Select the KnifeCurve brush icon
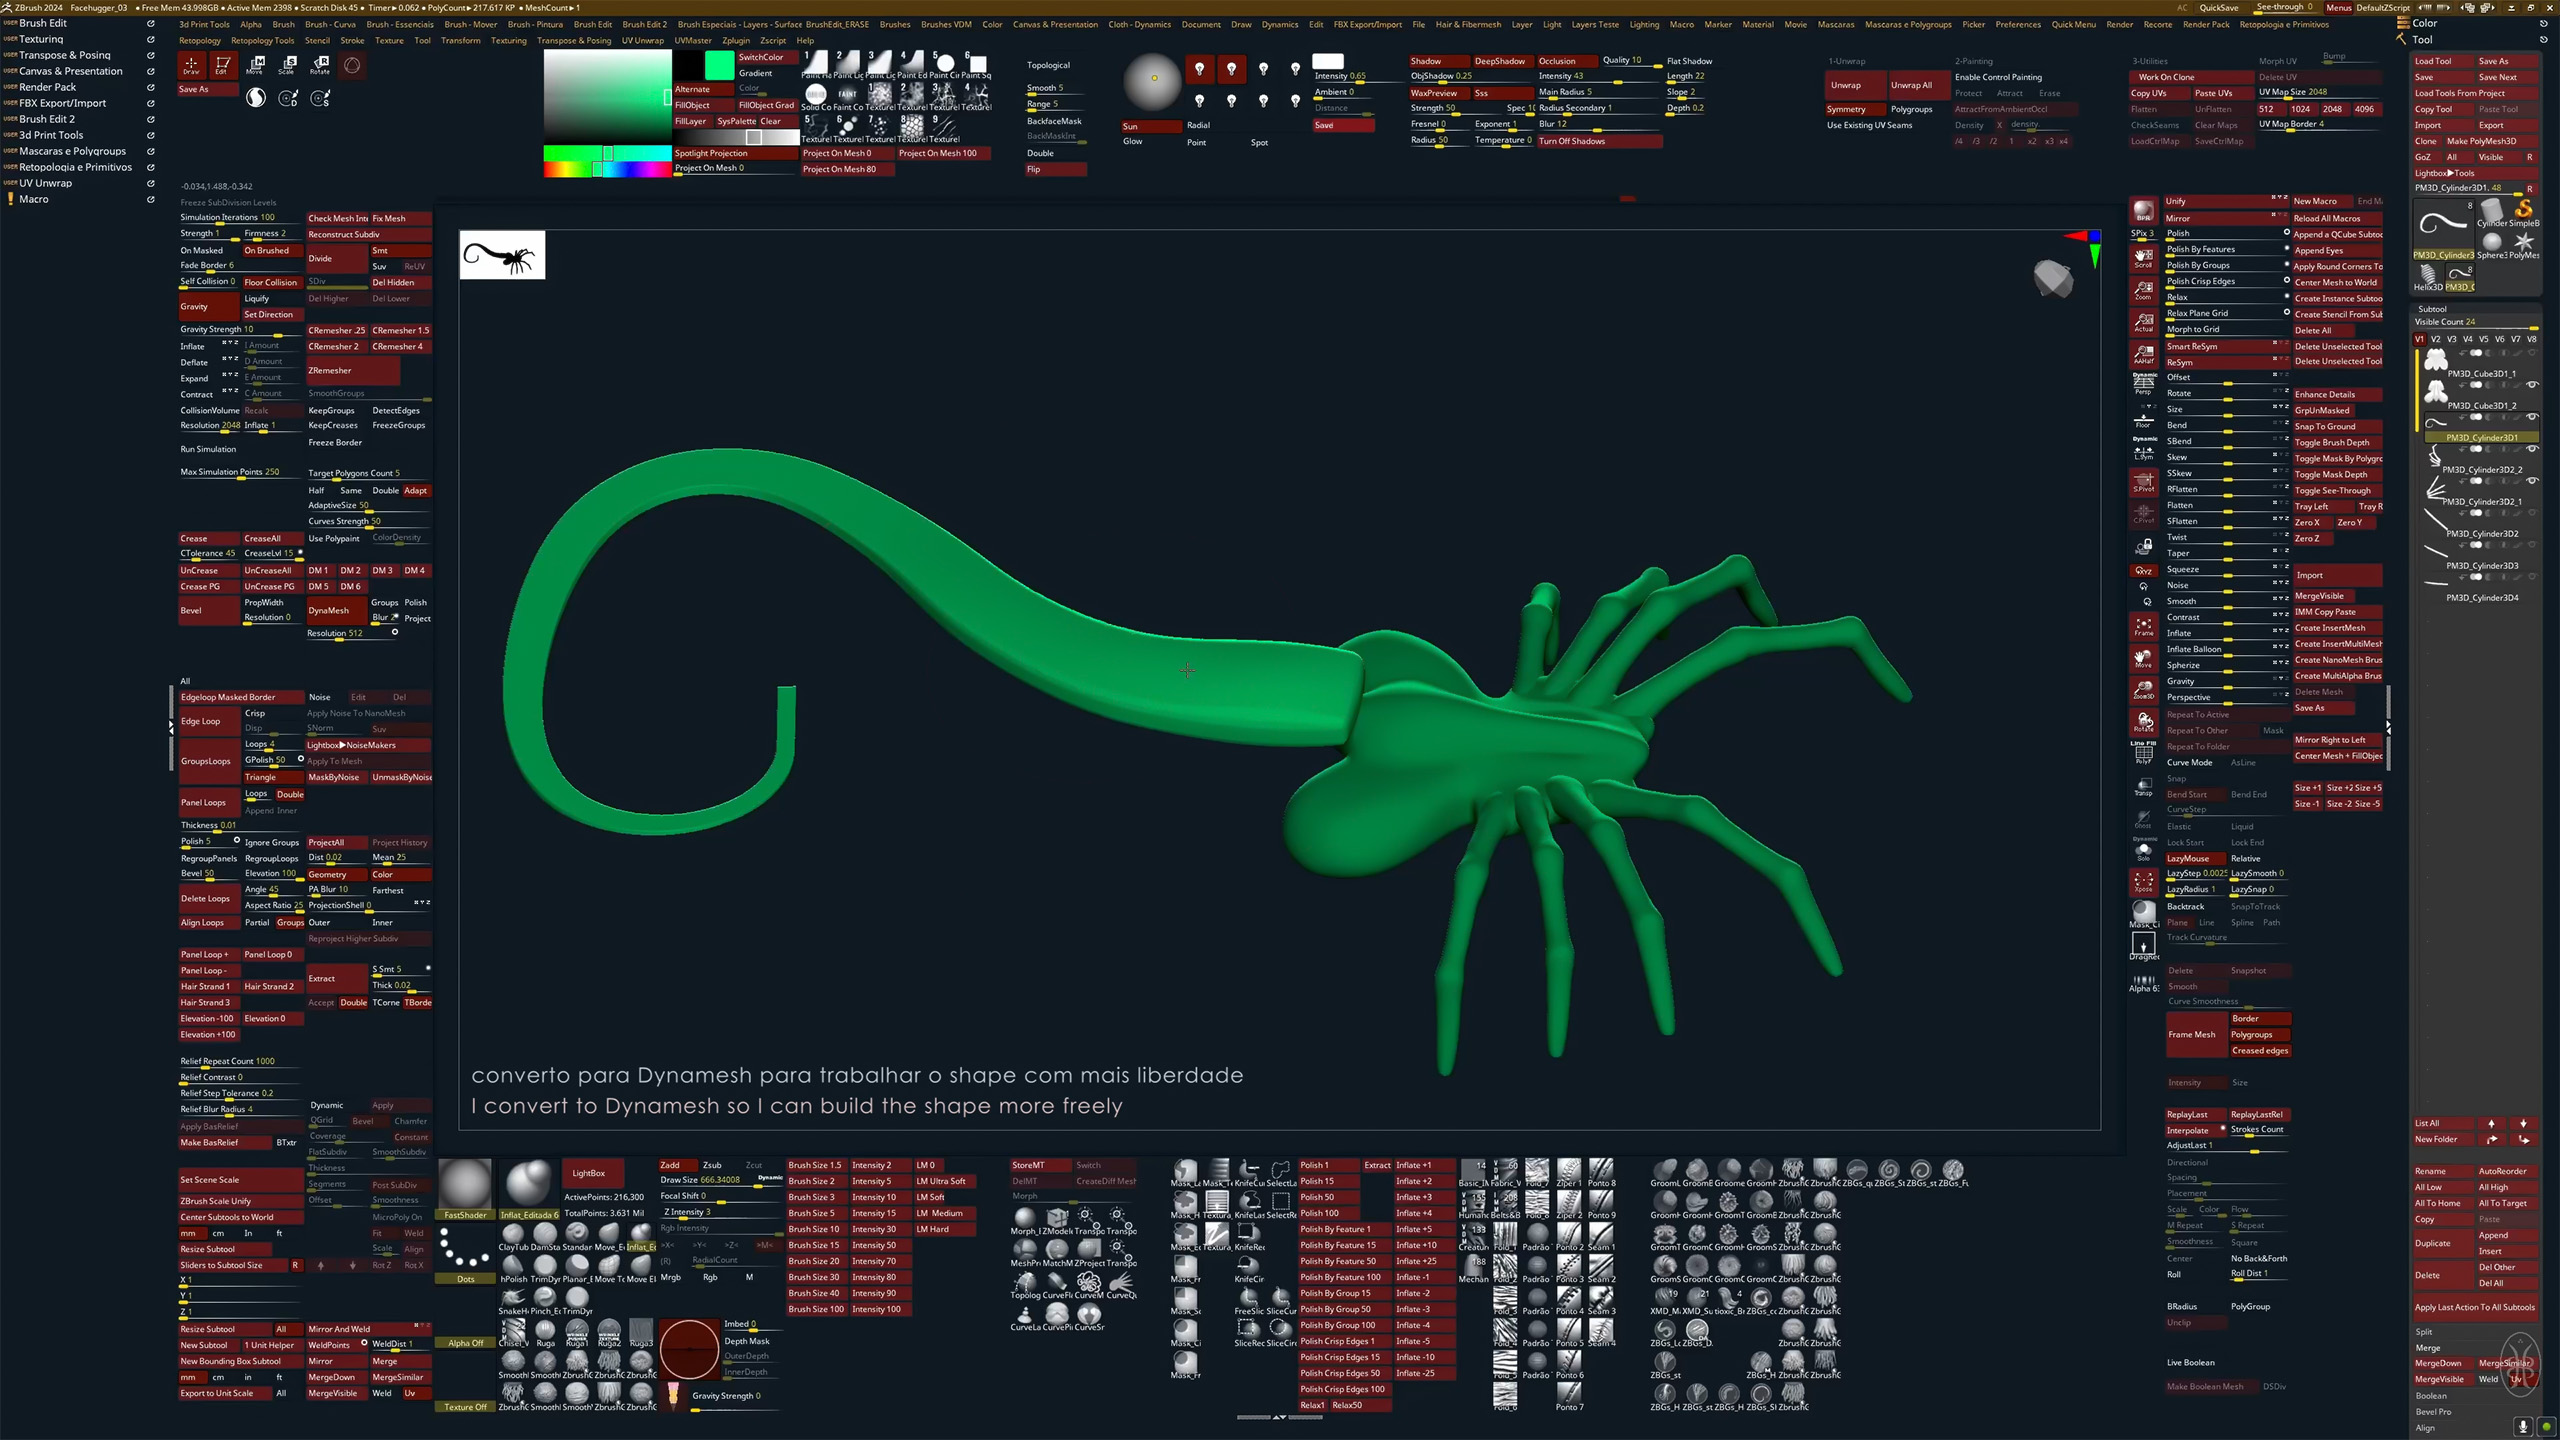The width and height of the screenshot is (2560, 1440). click(x=1249, y=1172)
